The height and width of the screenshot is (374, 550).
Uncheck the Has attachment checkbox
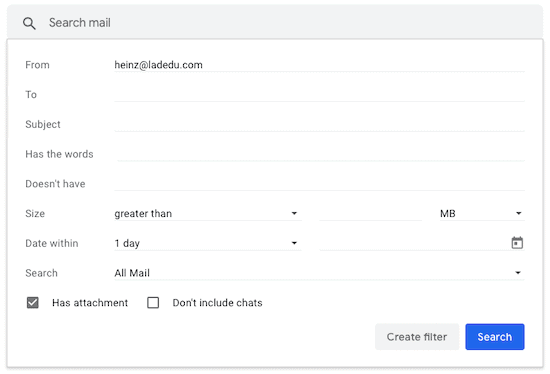pyautogui.click(x=33, y=302)
